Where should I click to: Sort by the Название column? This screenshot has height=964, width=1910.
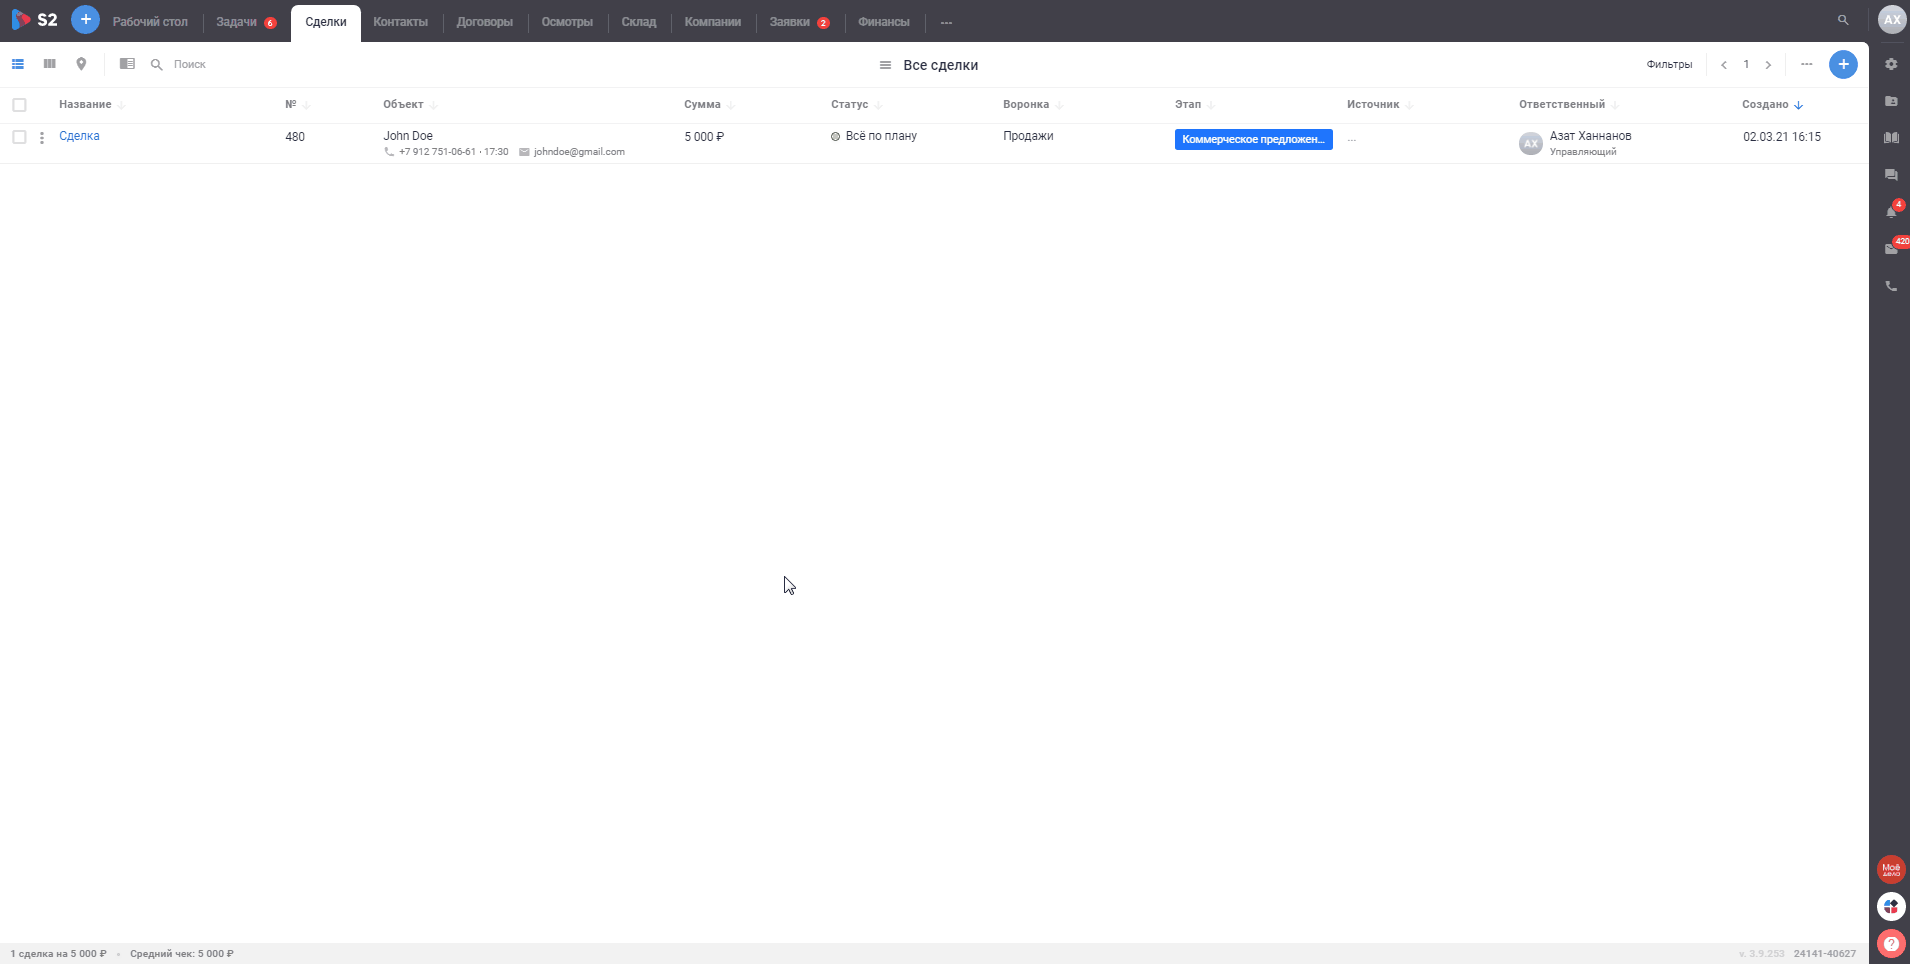pos(91,105)
